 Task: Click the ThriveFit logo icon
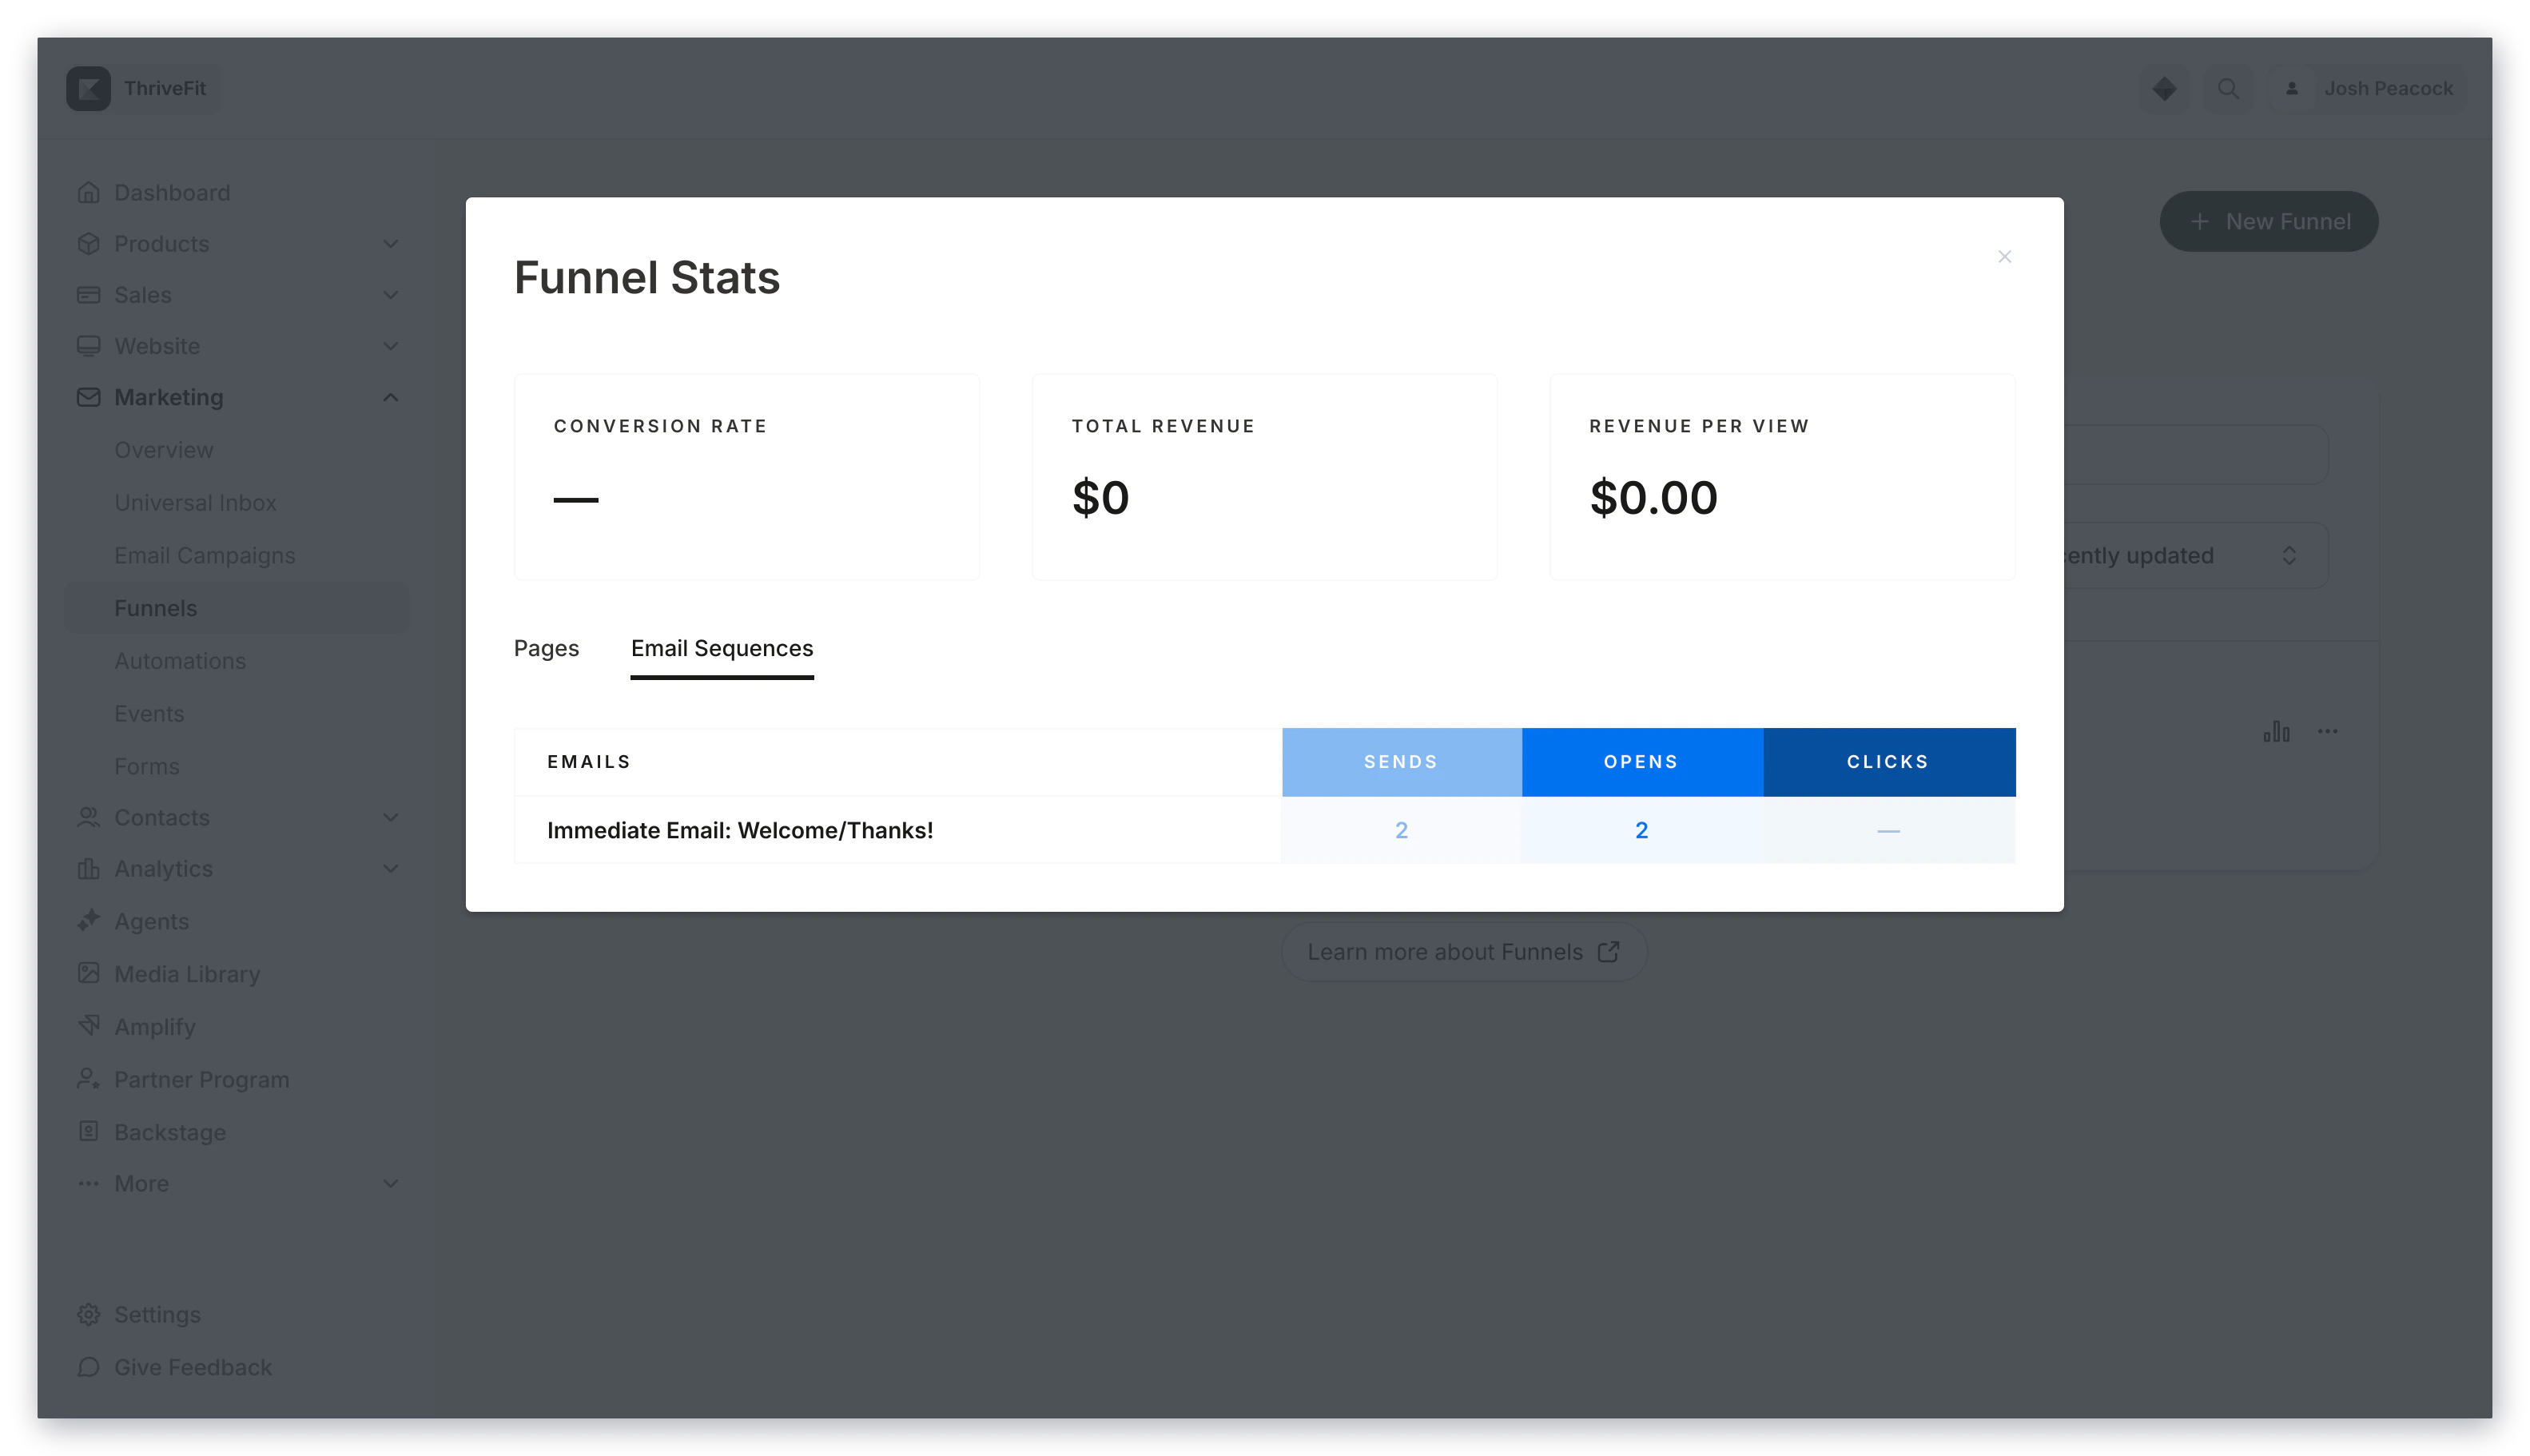click(88, 88)
